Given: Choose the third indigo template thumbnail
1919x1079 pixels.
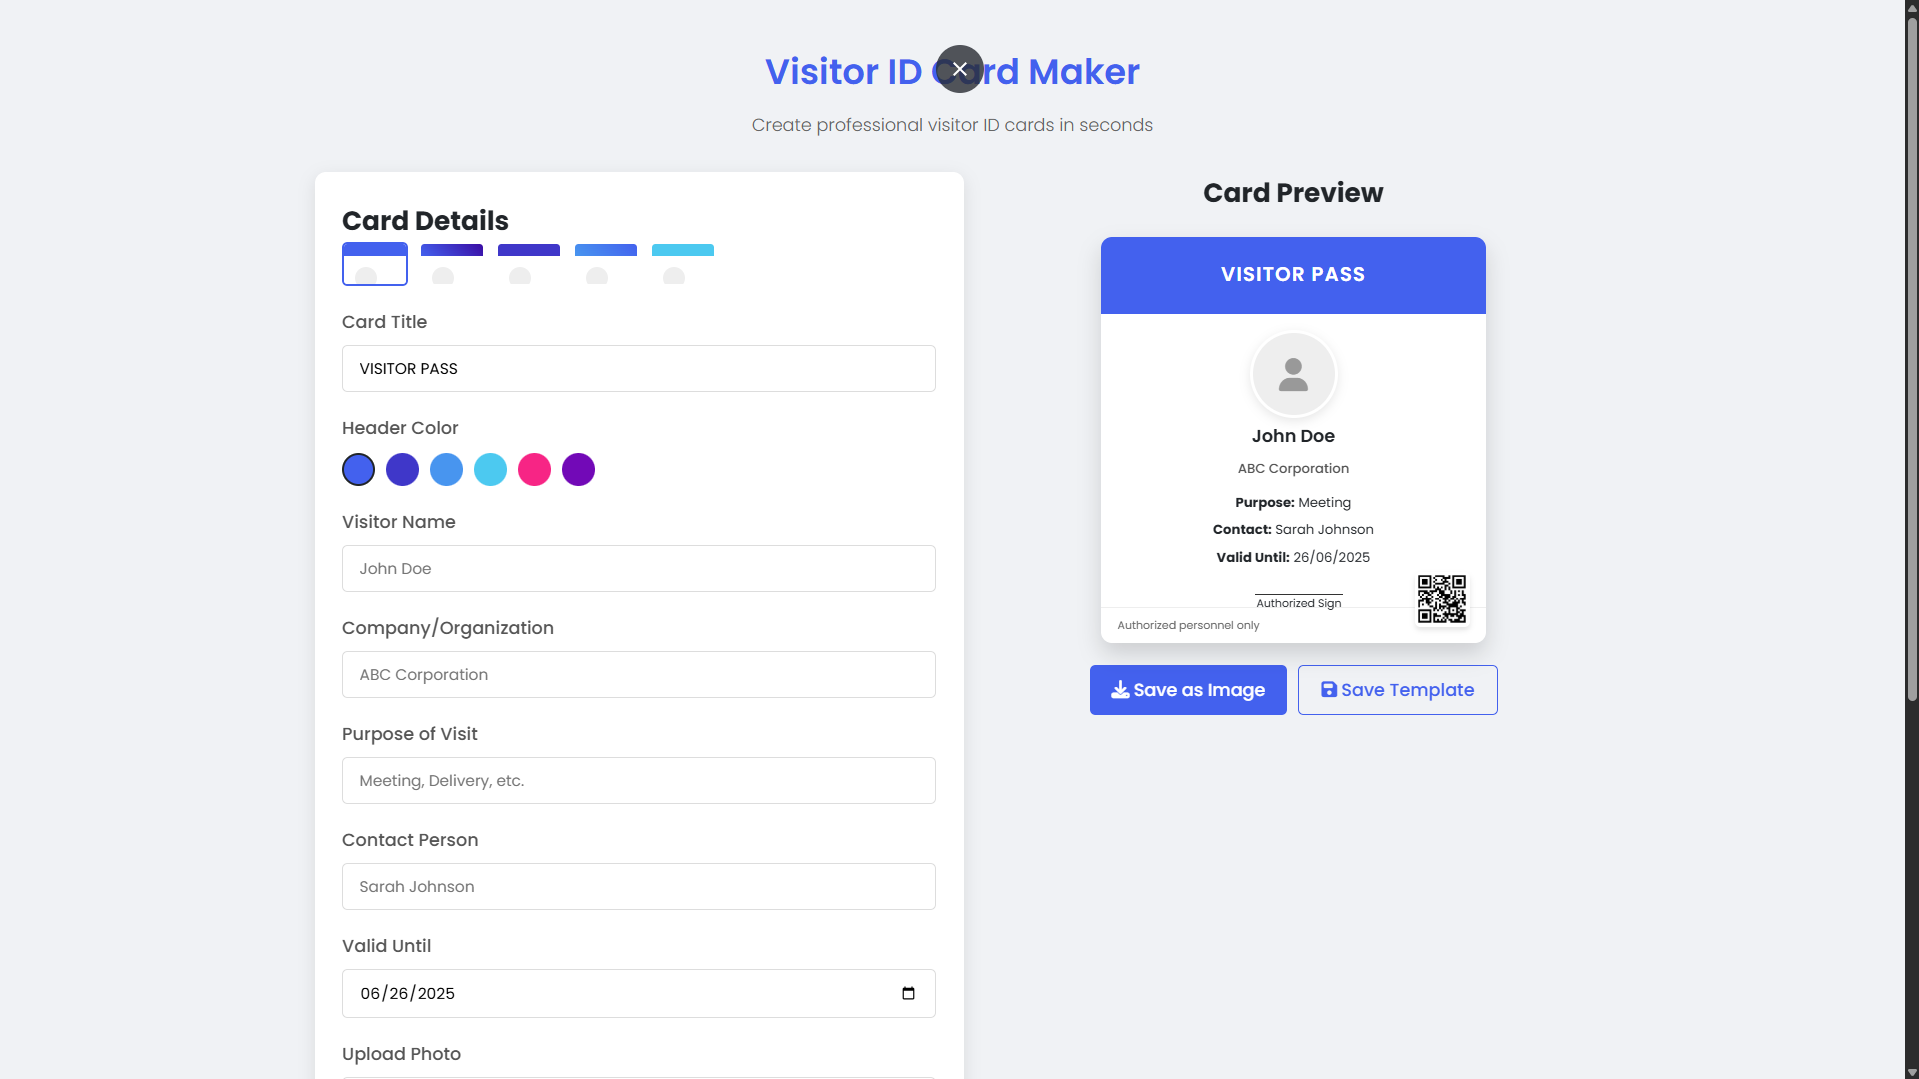Looking at the screenshot, I should (x=529, y=264).
